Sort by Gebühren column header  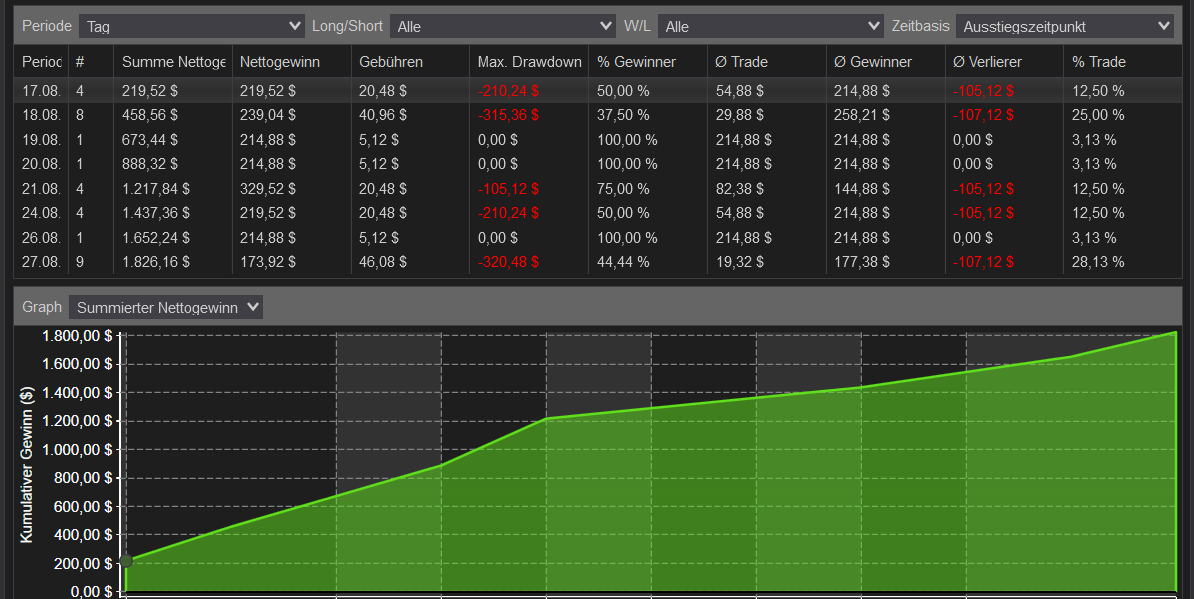[x=410, y=62]
